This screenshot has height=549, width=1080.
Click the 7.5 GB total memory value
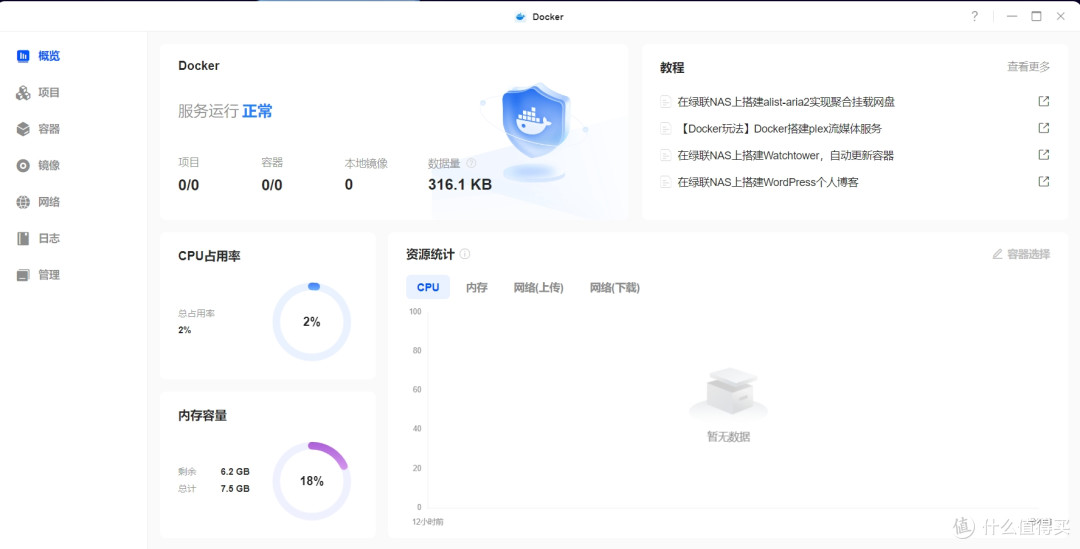pos(235,488)
